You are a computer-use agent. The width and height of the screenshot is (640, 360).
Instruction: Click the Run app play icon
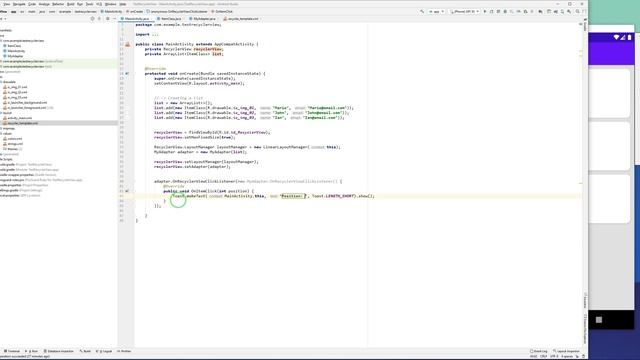485,11
